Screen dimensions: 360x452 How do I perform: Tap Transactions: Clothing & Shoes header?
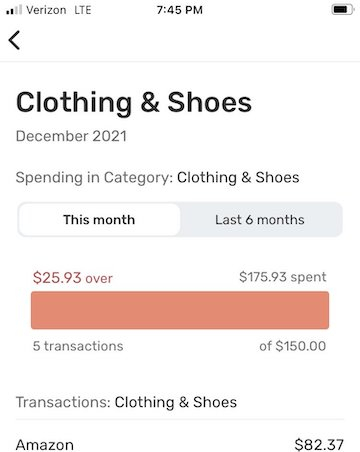point(126,402)
